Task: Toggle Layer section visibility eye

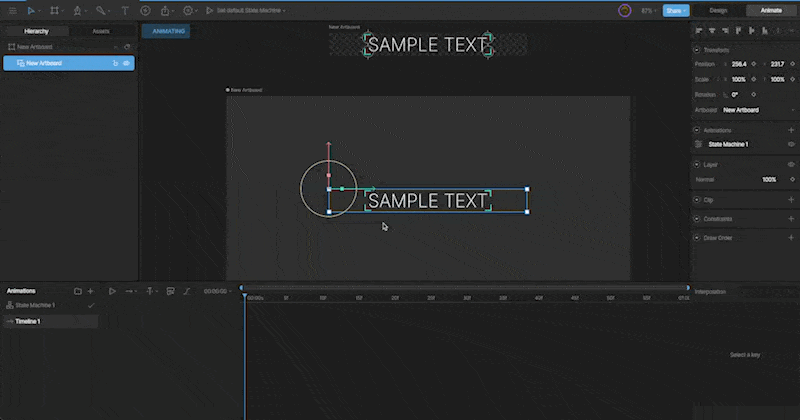Action: (x=791, y=164)
